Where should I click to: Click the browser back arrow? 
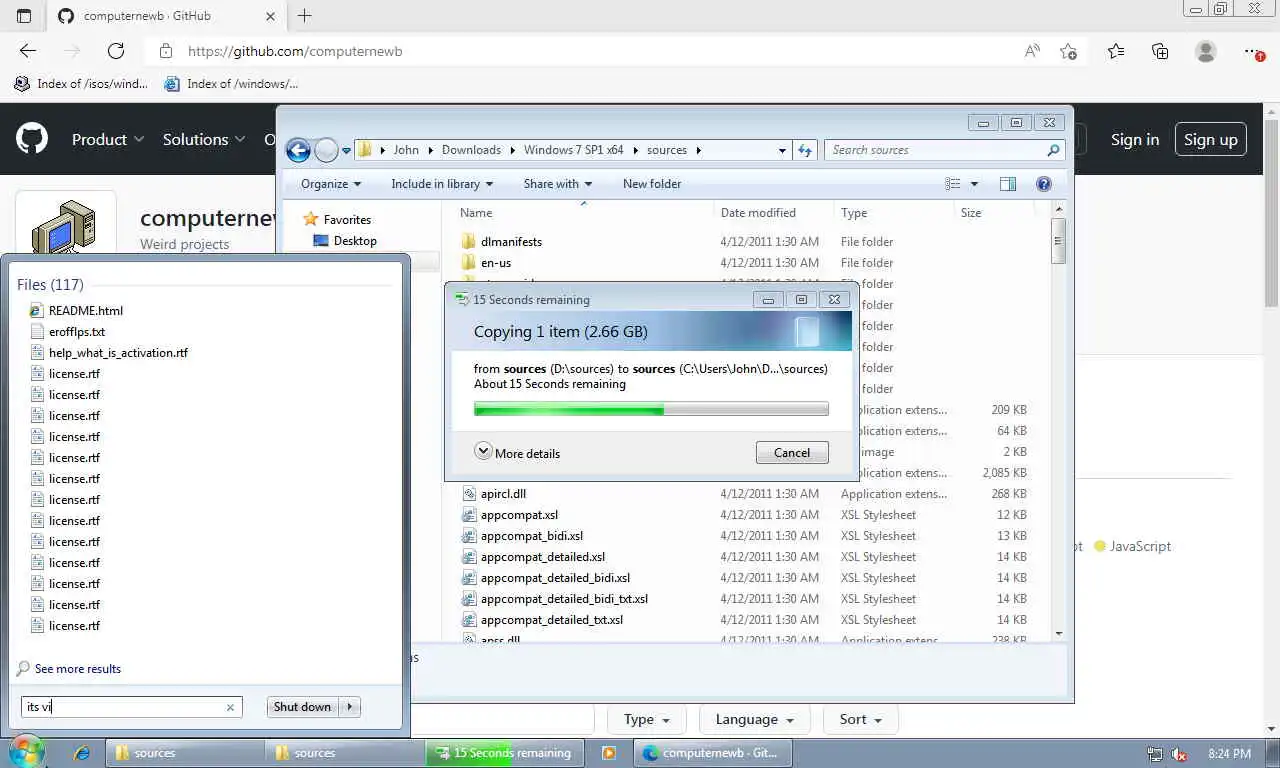[x=28, y=51]
